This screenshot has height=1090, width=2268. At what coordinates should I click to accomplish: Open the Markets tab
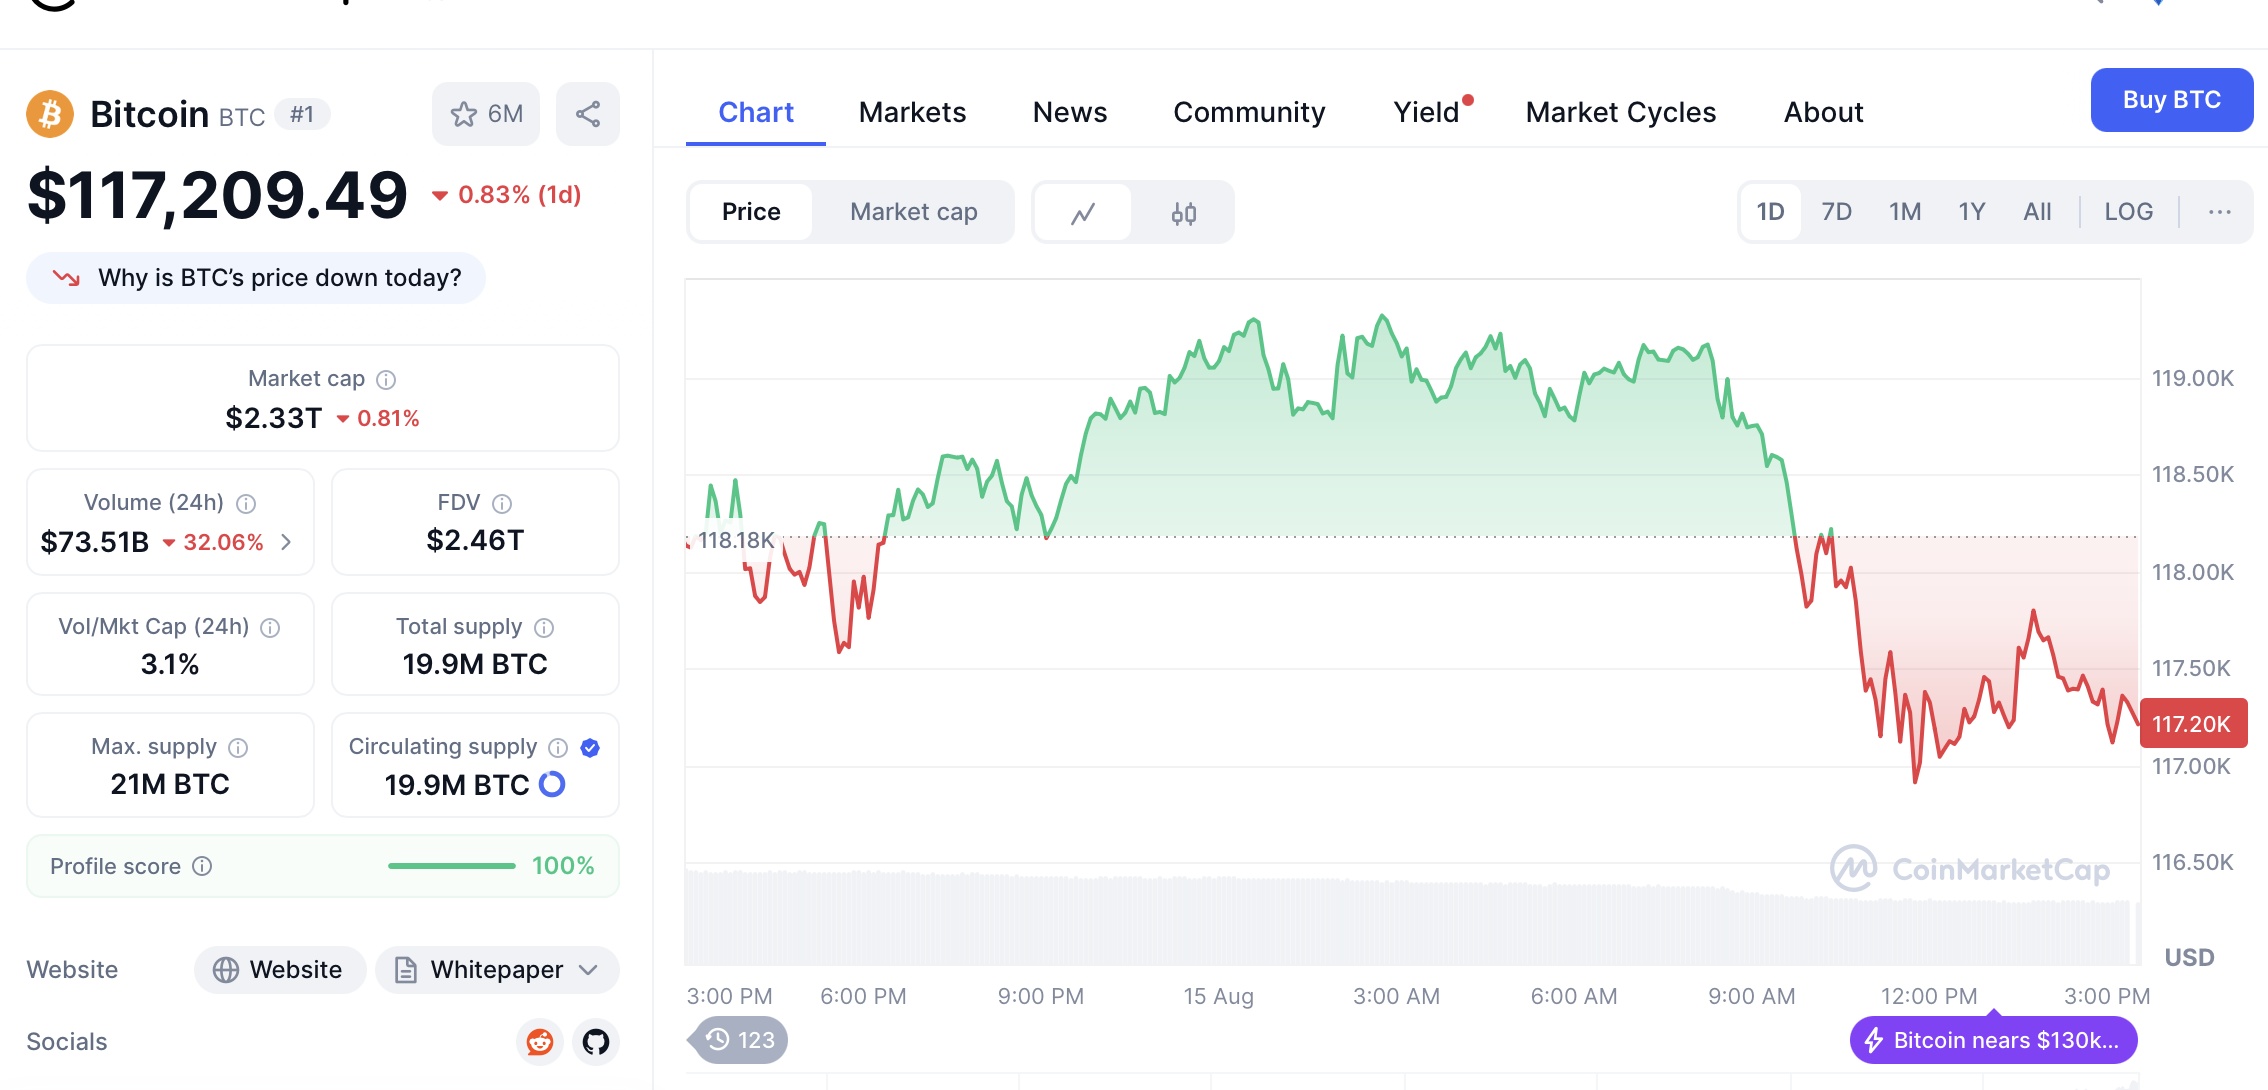point(912,112)
